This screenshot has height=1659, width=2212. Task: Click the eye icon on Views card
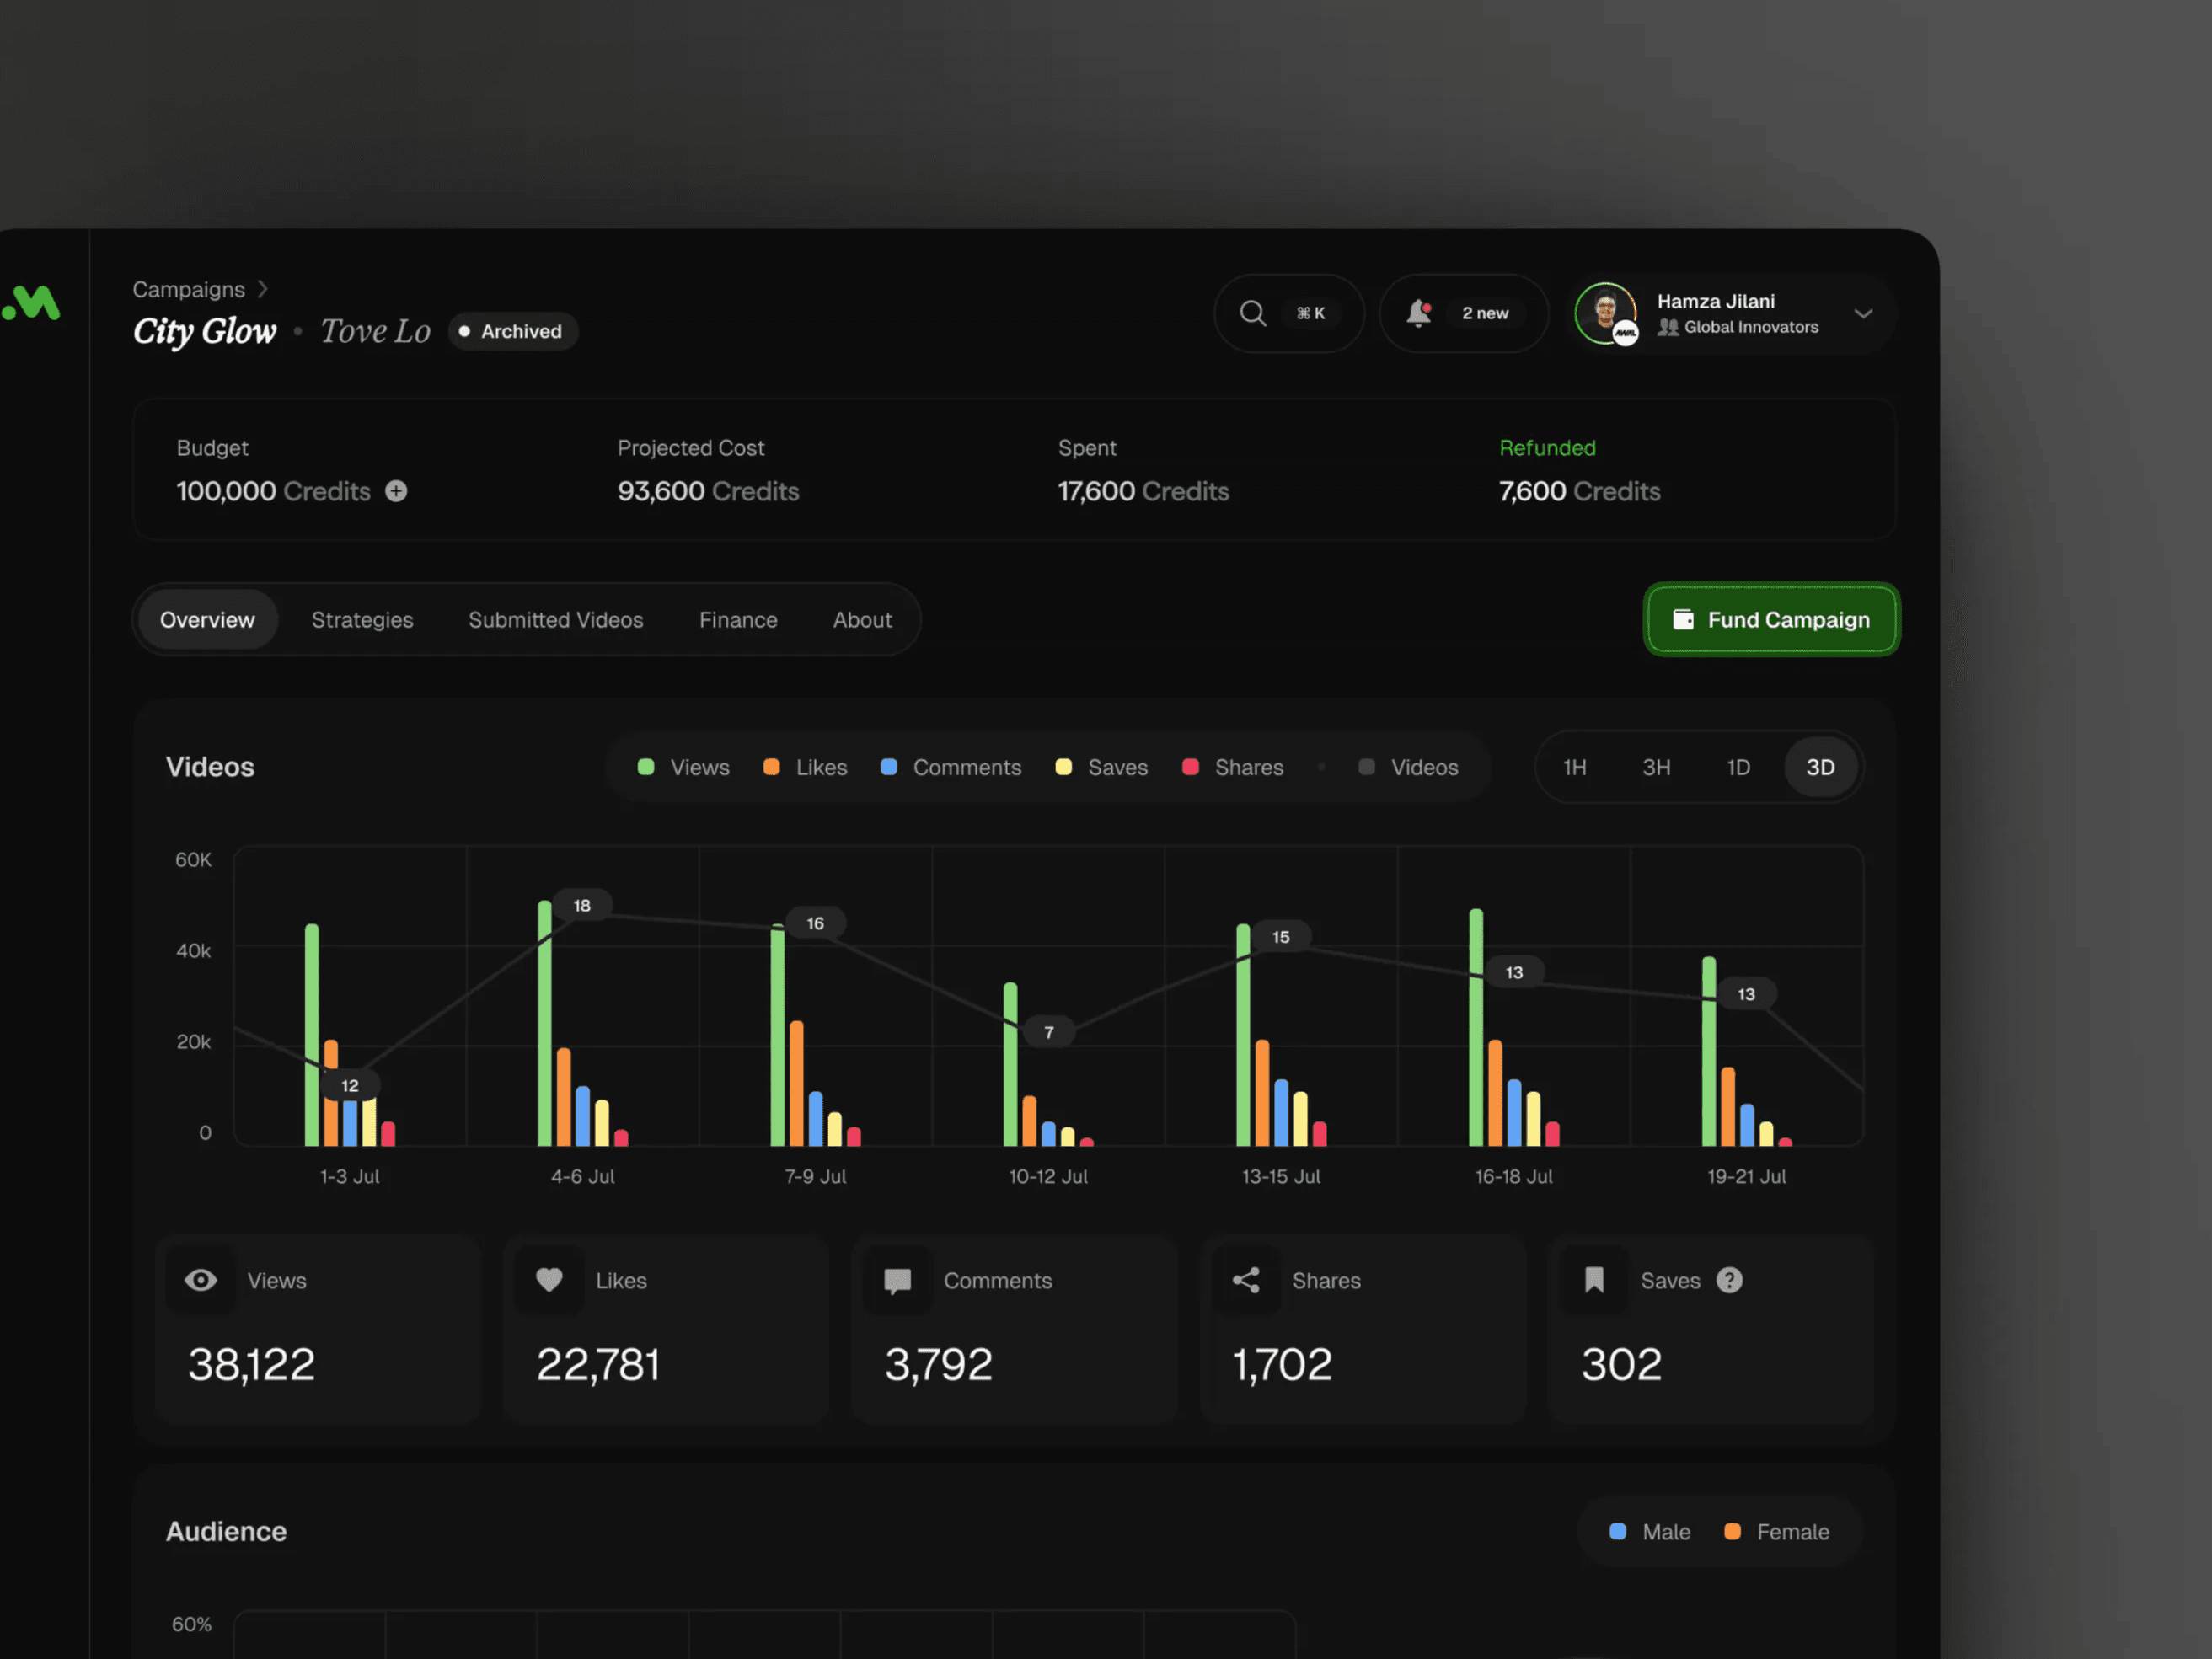coord(201,1280)
